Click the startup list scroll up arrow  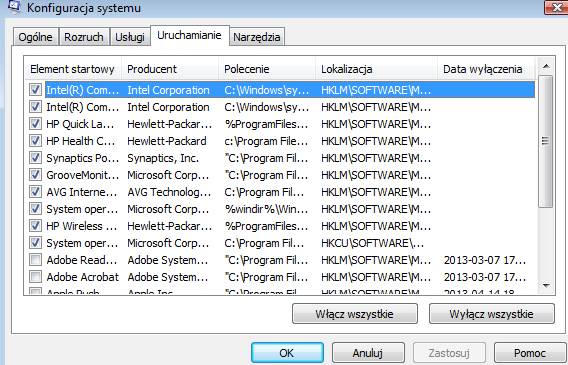[x=546, y=66]
